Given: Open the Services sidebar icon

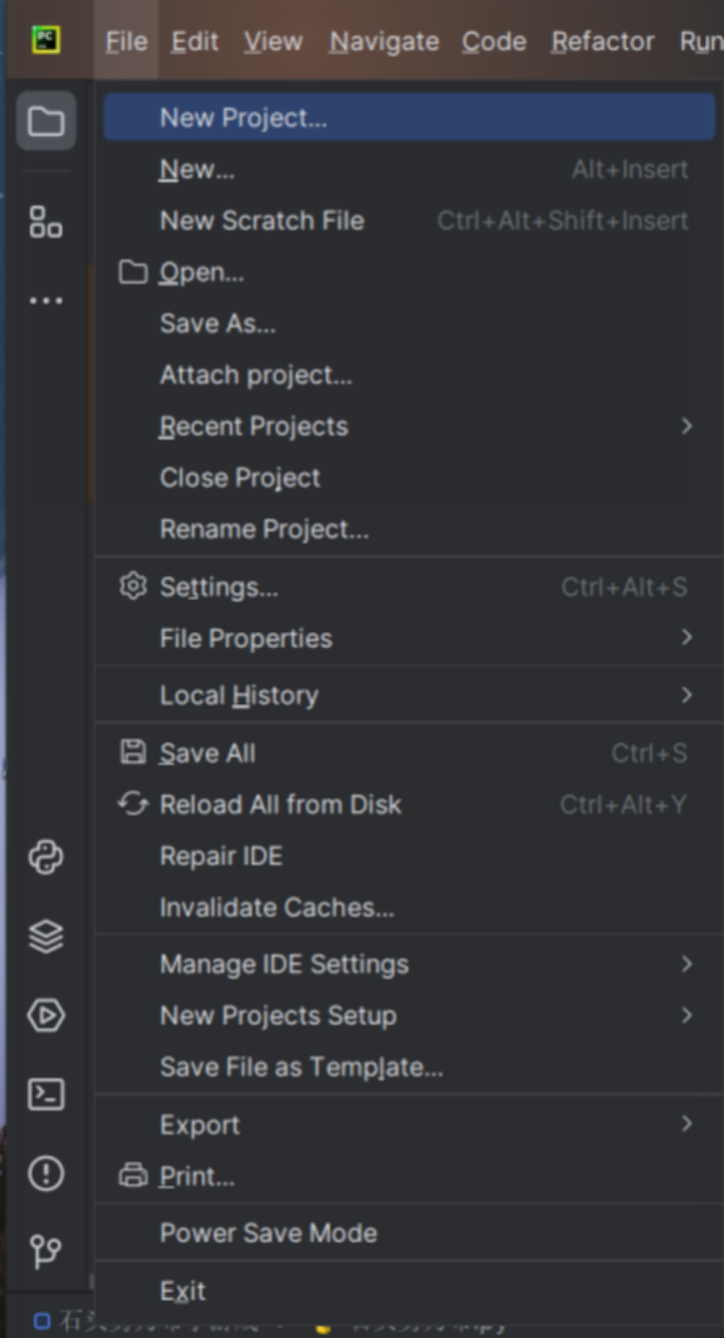Looking at the screenshot, I should (46, 1015).
